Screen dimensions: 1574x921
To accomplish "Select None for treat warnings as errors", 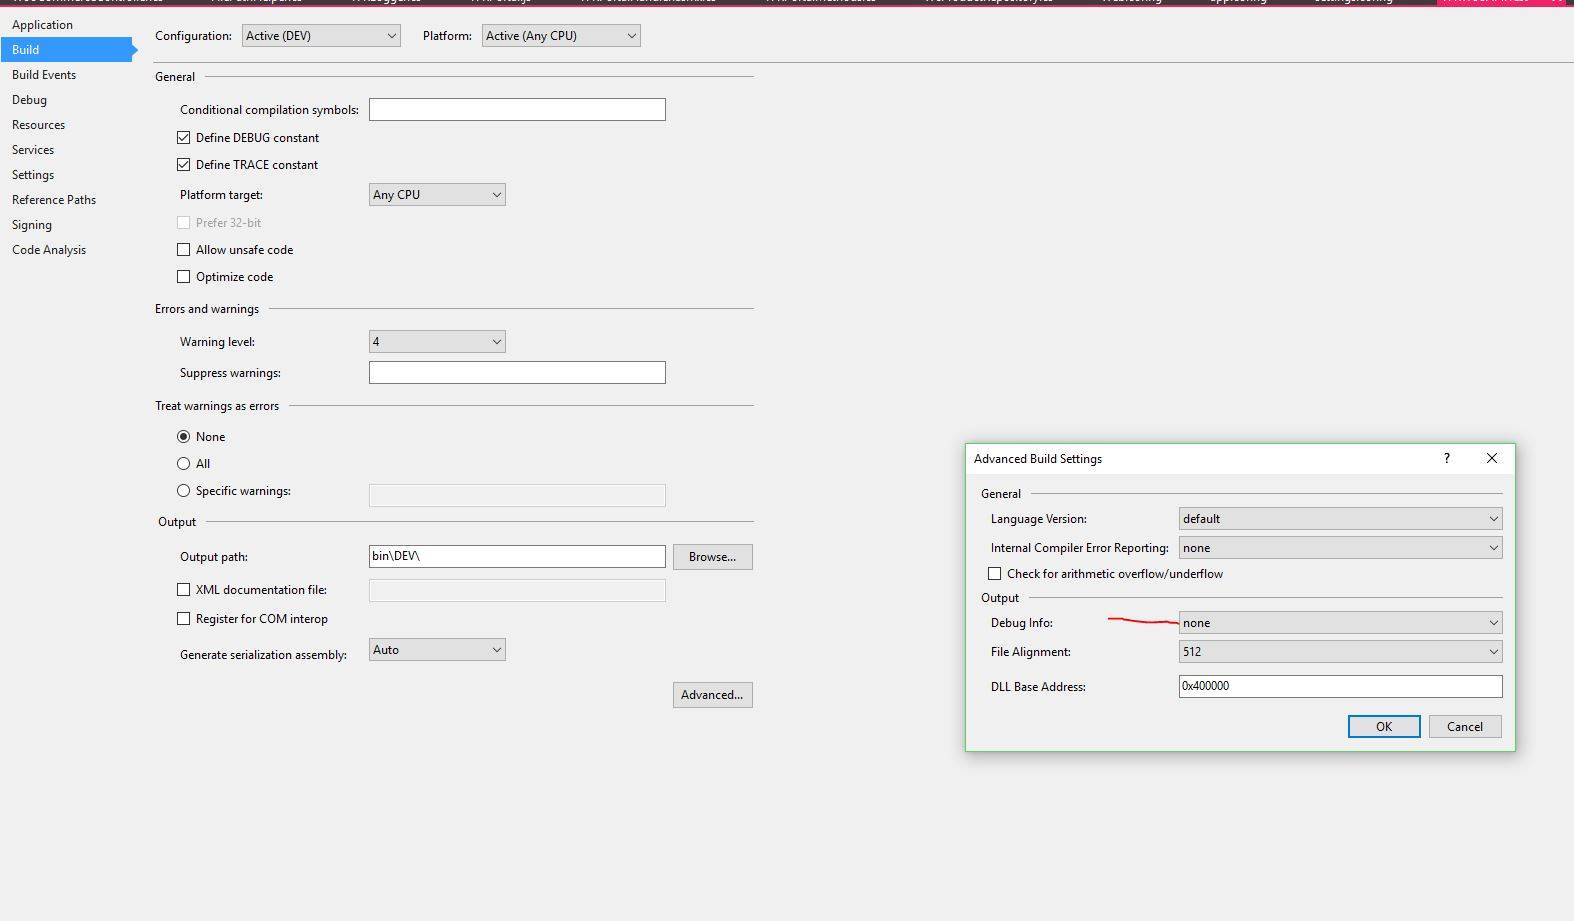I will 183,437.
